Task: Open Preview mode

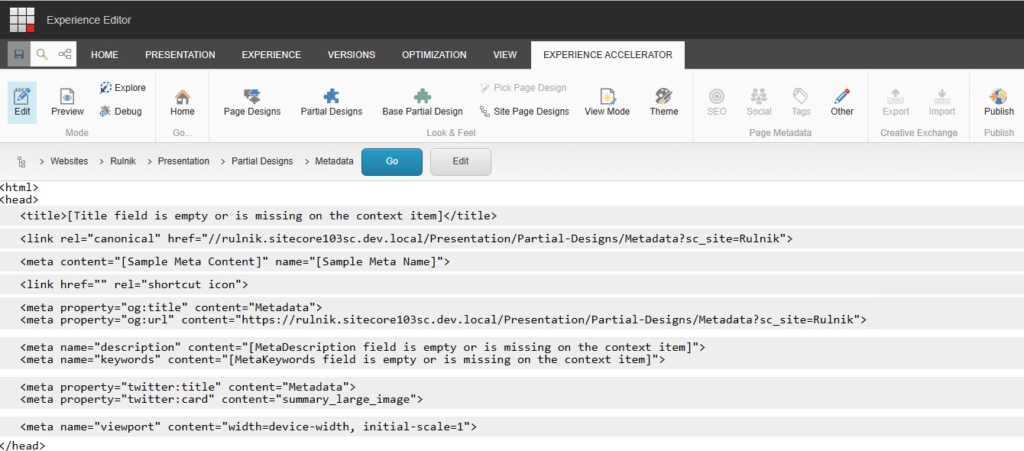Action: coord(67,102)
